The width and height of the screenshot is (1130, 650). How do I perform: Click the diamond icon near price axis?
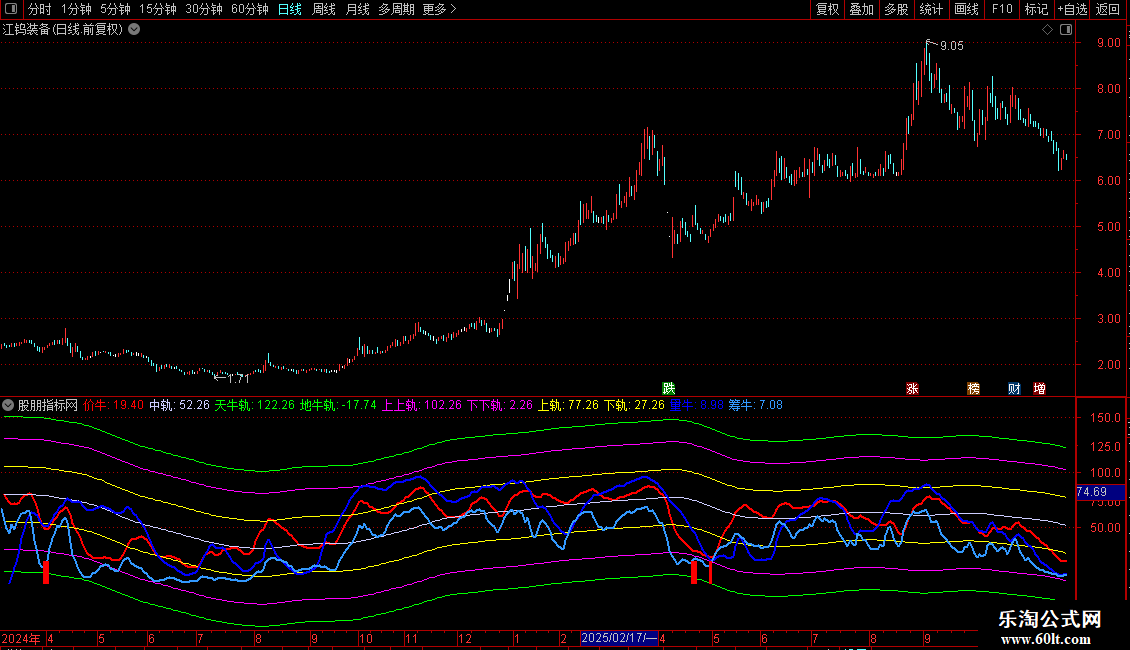1047,30
